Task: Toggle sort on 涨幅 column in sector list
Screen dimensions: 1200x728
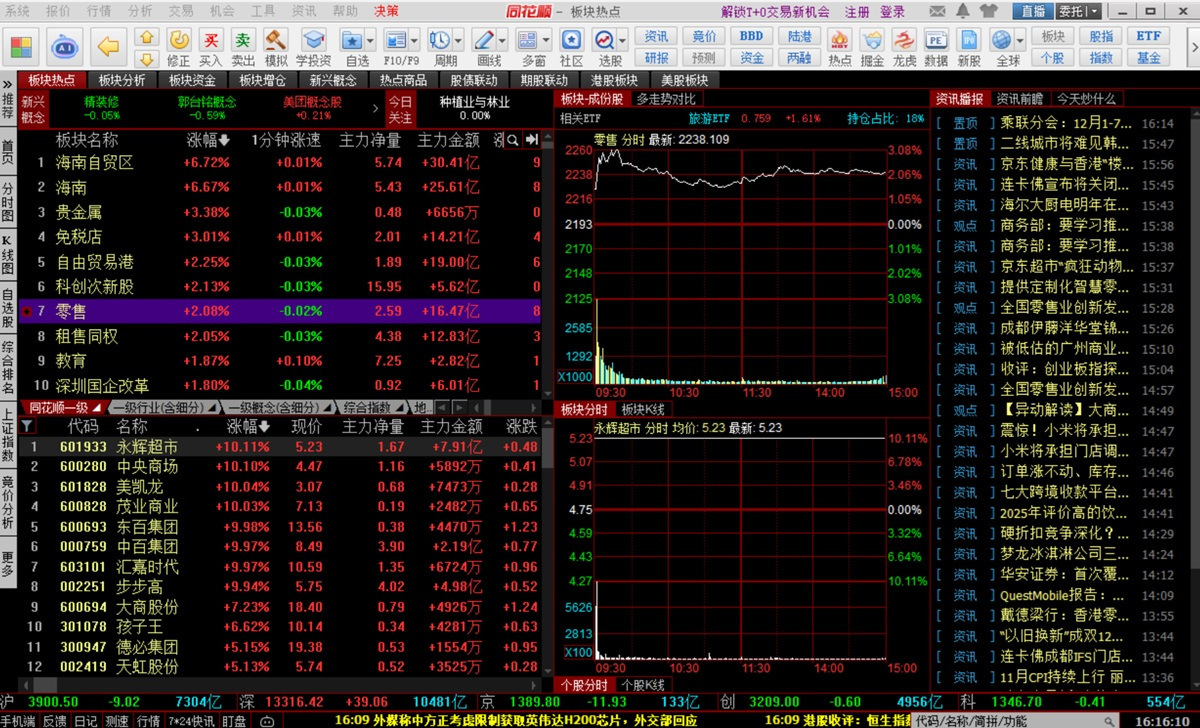Action: (208, 139)
